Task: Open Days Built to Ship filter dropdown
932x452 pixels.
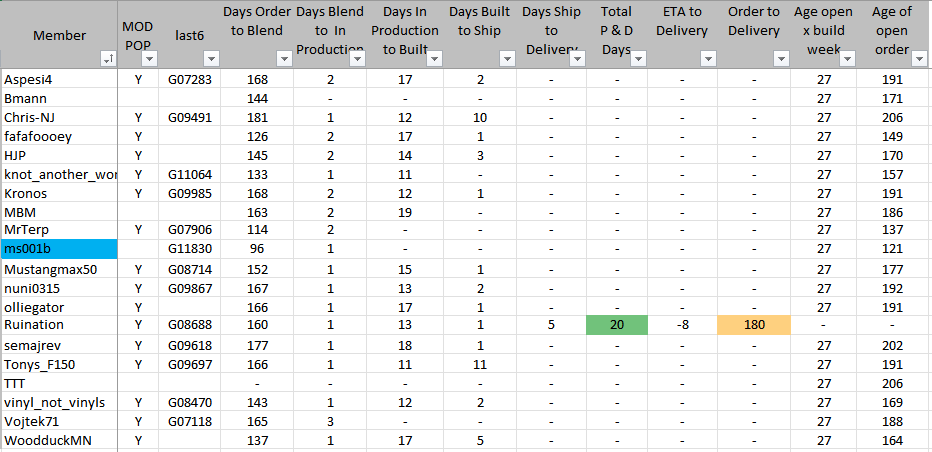Action: (506, 60)
